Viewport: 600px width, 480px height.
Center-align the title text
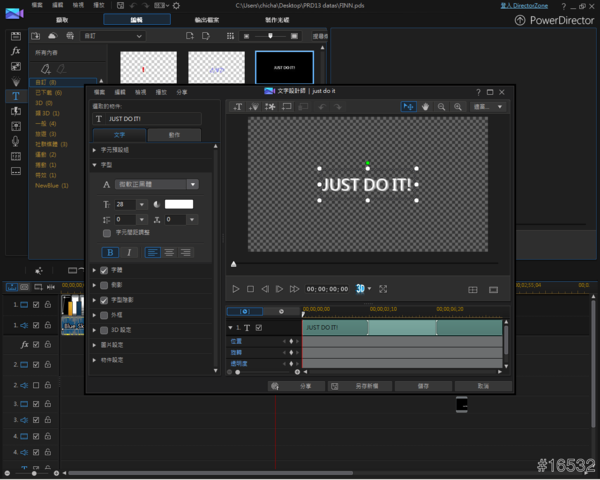click(x=169, y=253)
